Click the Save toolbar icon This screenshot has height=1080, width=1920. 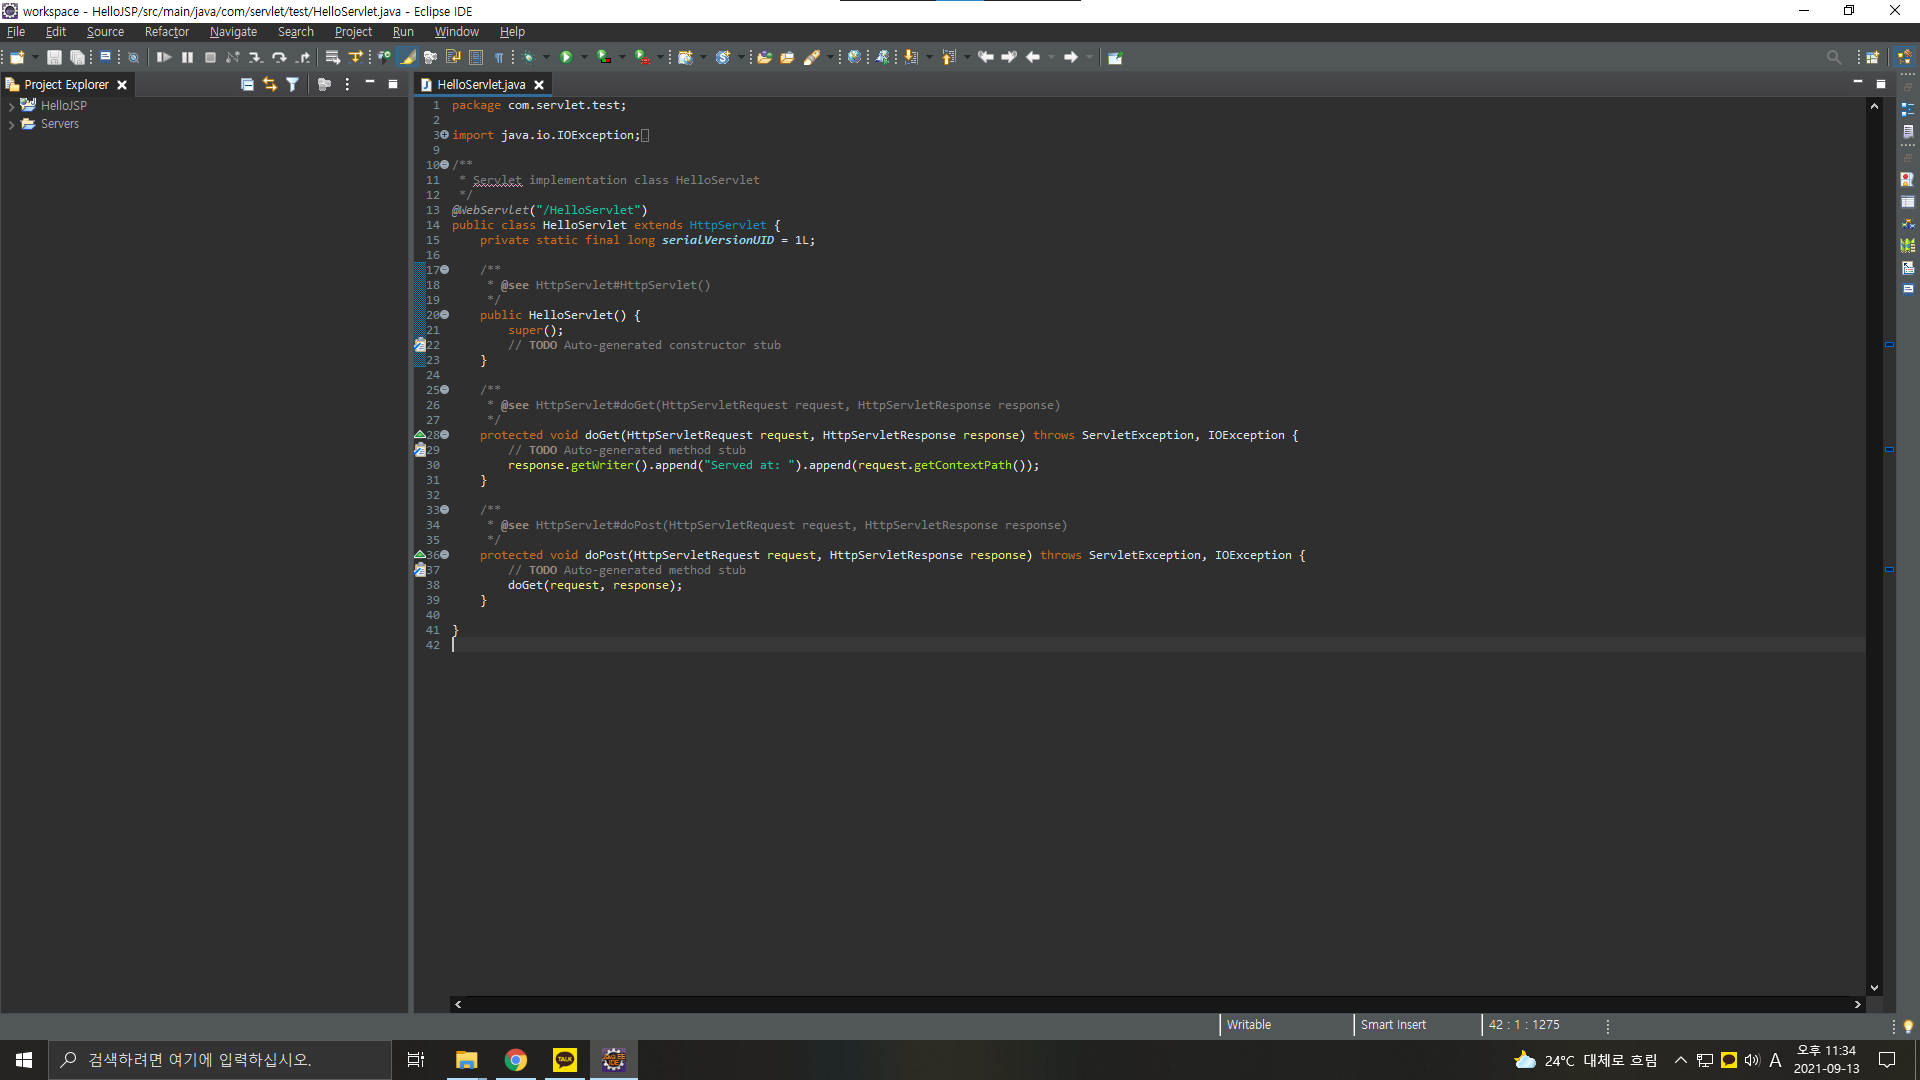(54, 58)
